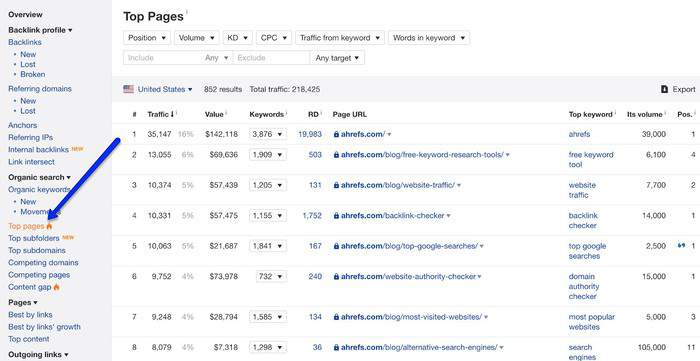Open Best by links' growth
The width and height of the screenshot is (700, 361).
pos(45,327)
